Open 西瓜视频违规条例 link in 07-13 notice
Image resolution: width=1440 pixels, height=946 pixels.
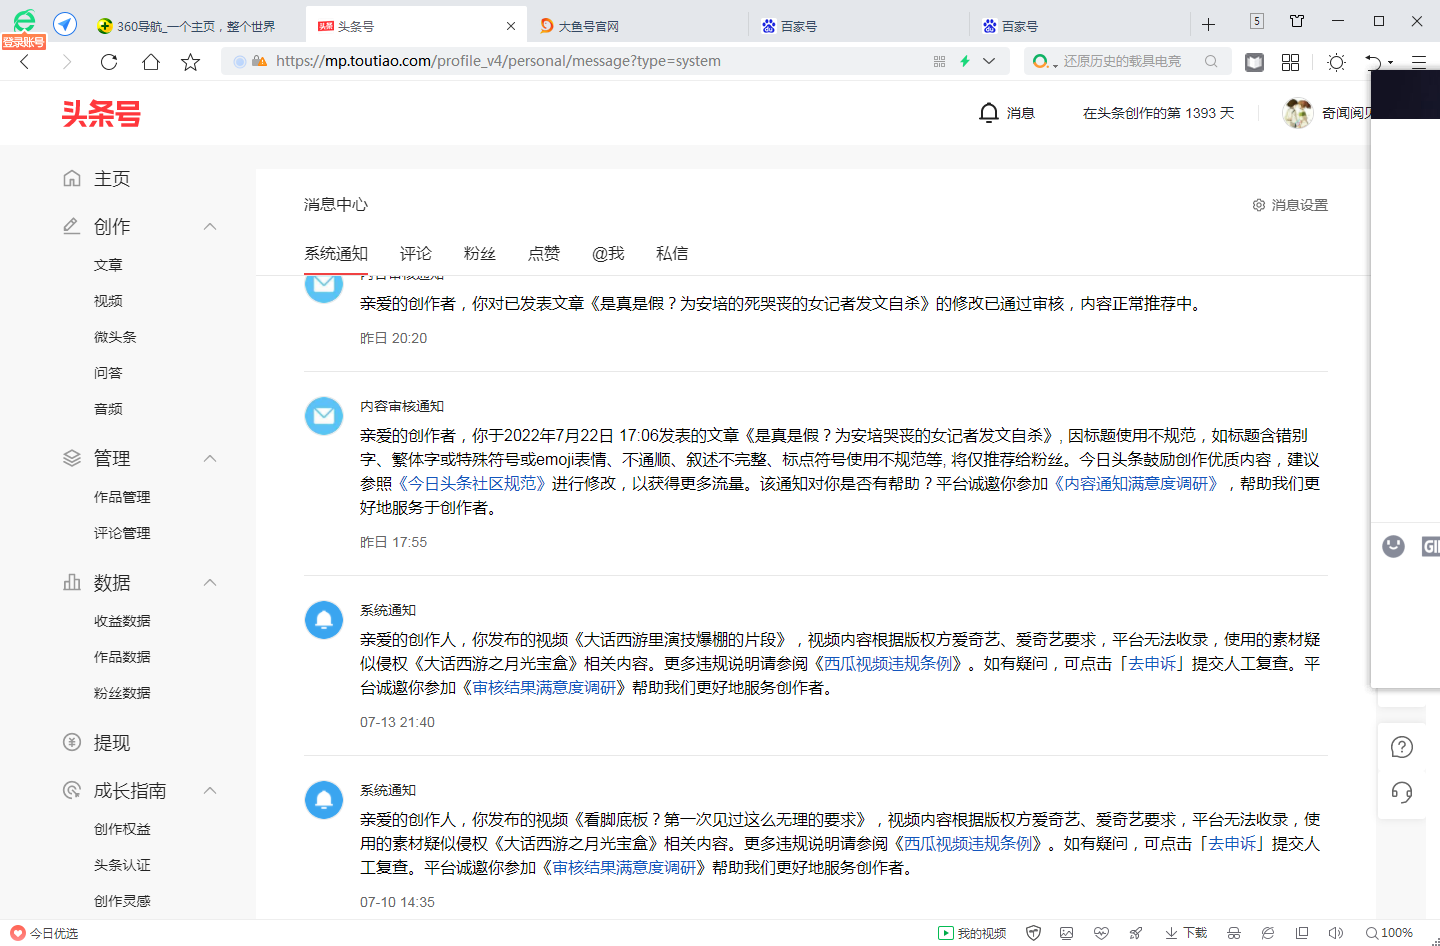point(888,664)
